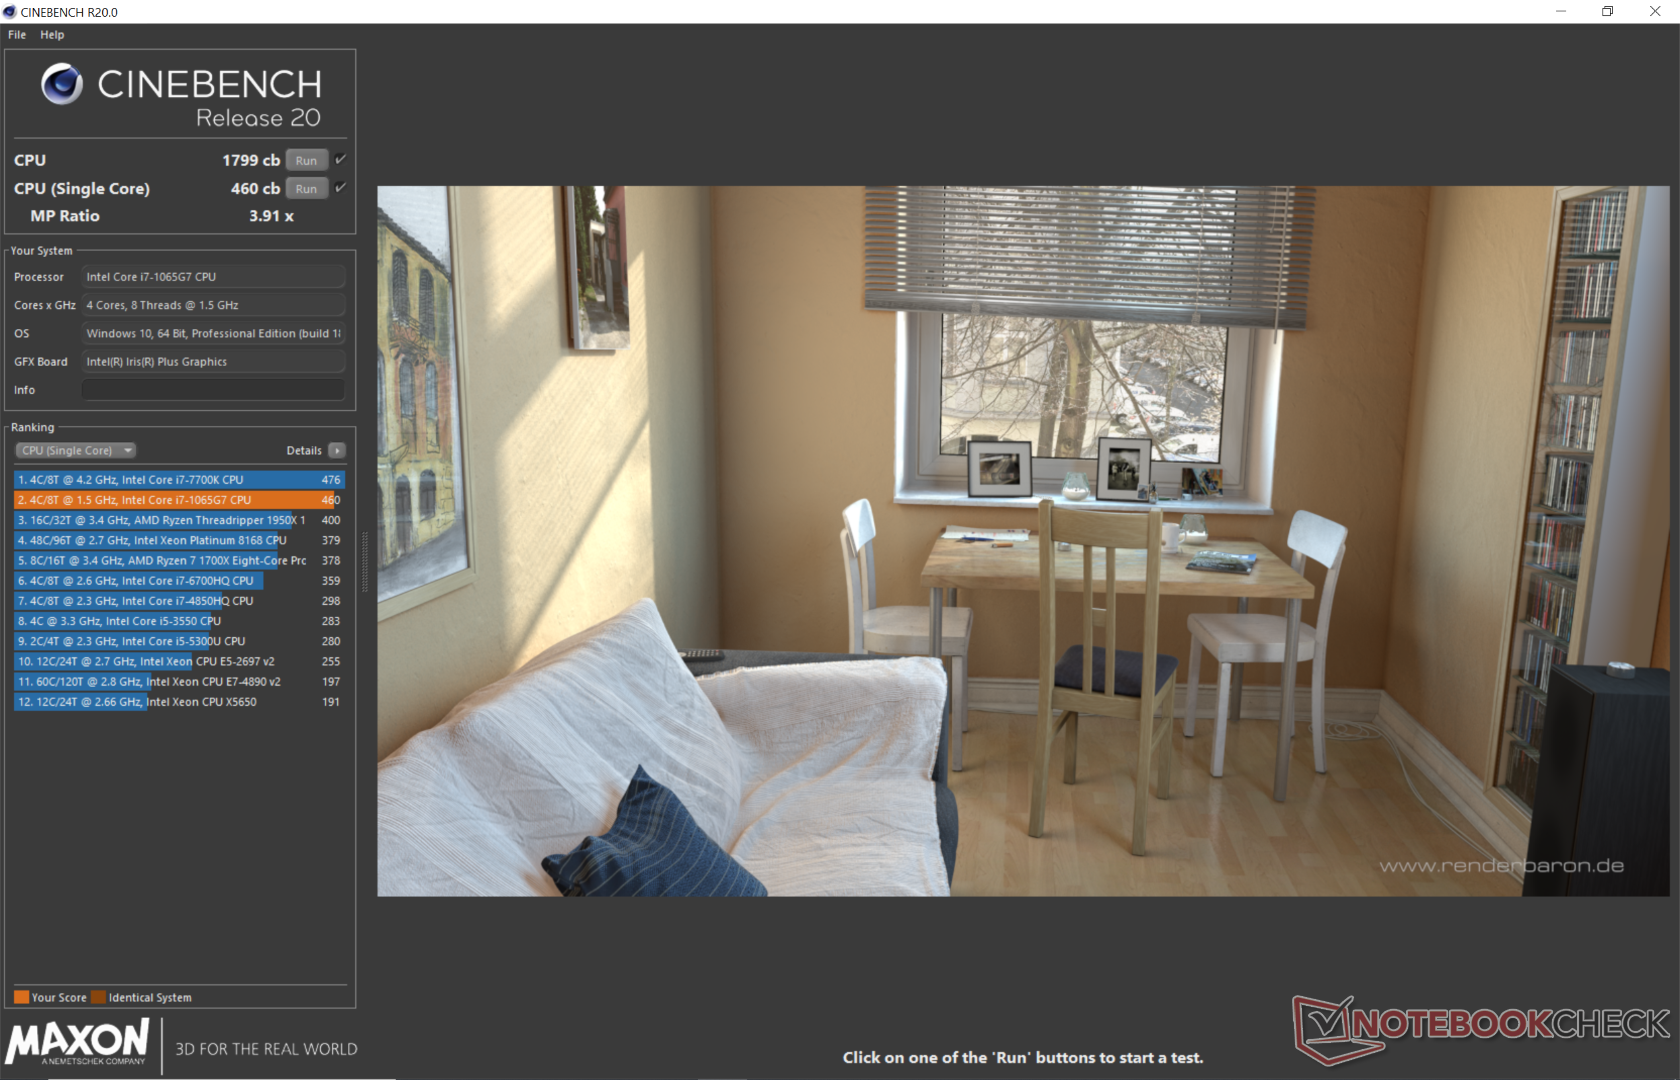Run the CPU multi-core test
This screenshot has height=1080, width=1680.
[x=306, y=160]
